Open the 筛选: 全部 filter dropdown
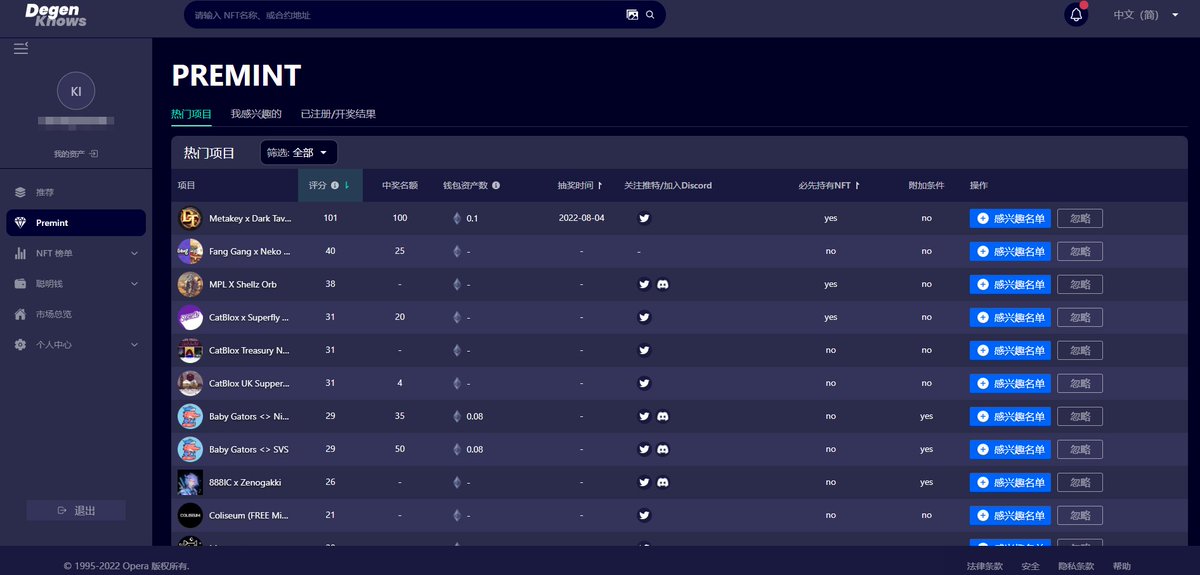 point(299,152)
